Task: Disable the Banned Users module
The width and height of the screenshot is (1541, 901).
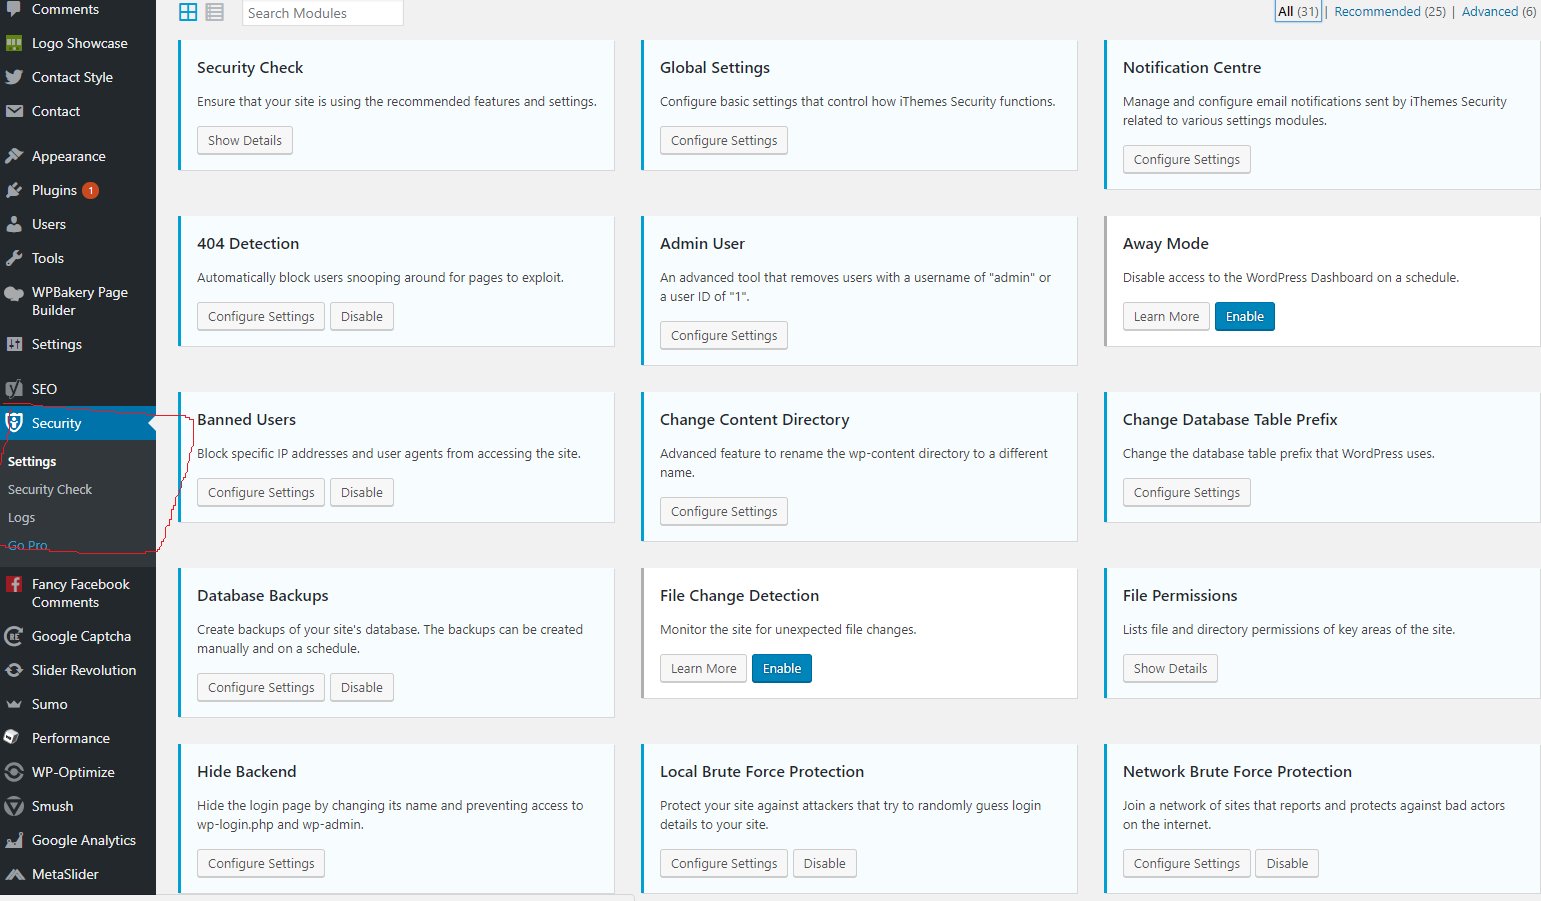Action: point(362,493)
